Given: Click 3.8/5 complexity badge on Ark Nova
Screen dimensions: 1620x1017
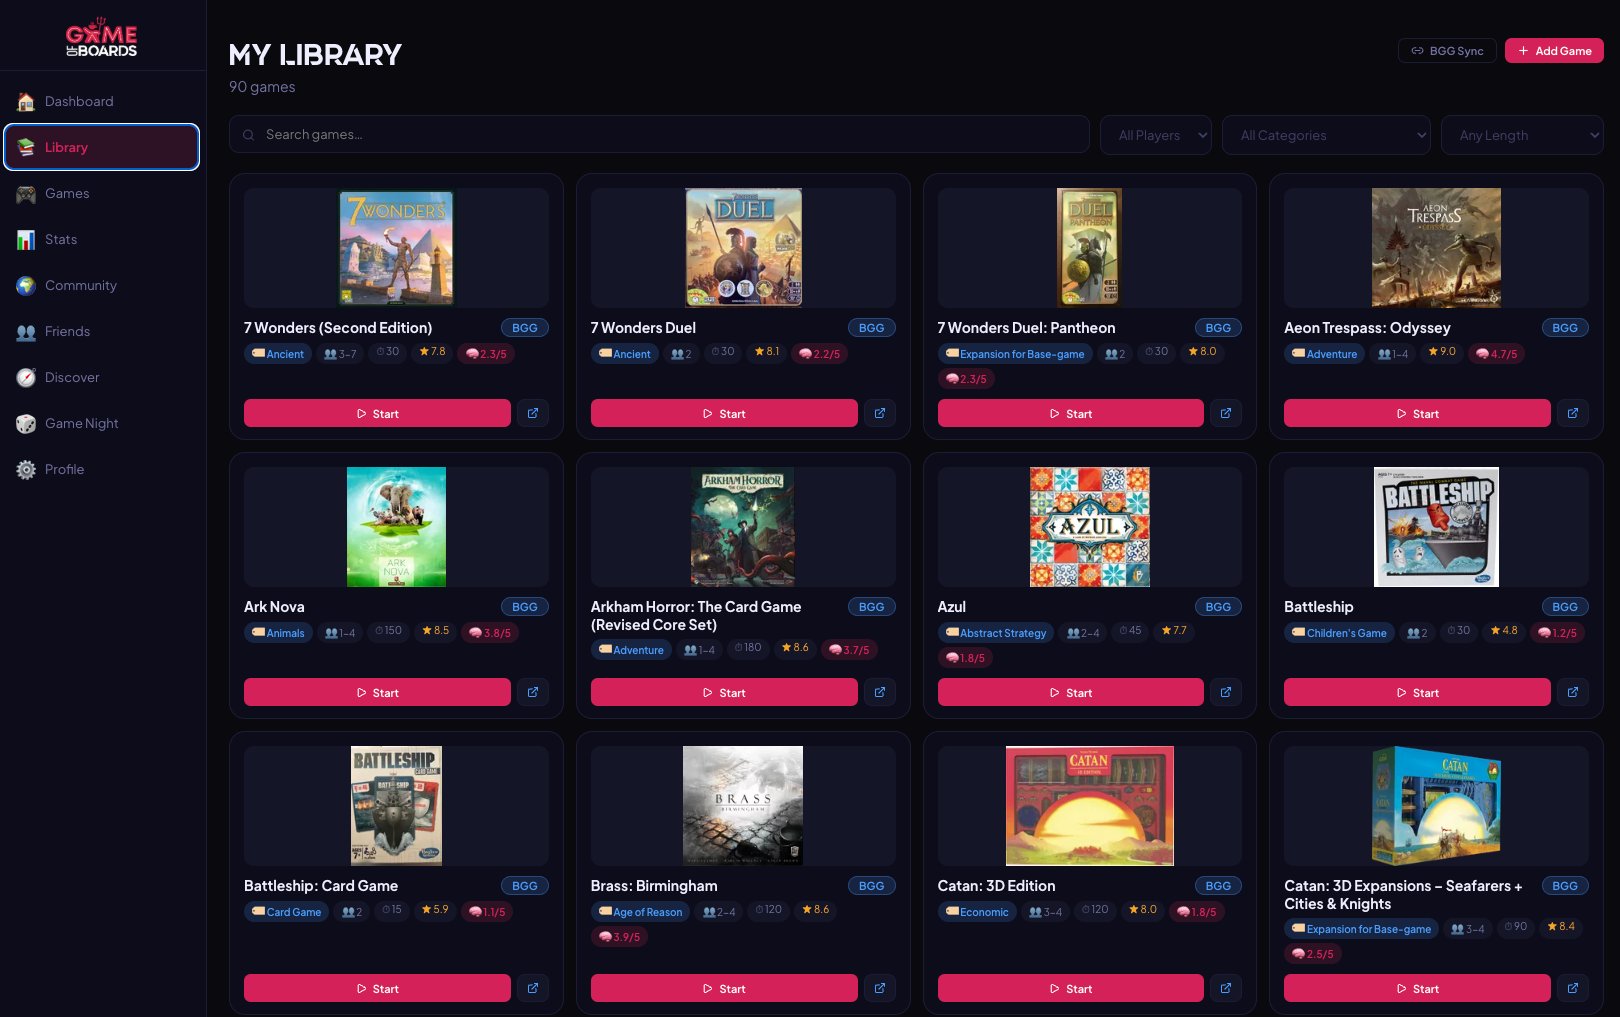Looking at the screenshot, I should [490, 633].
